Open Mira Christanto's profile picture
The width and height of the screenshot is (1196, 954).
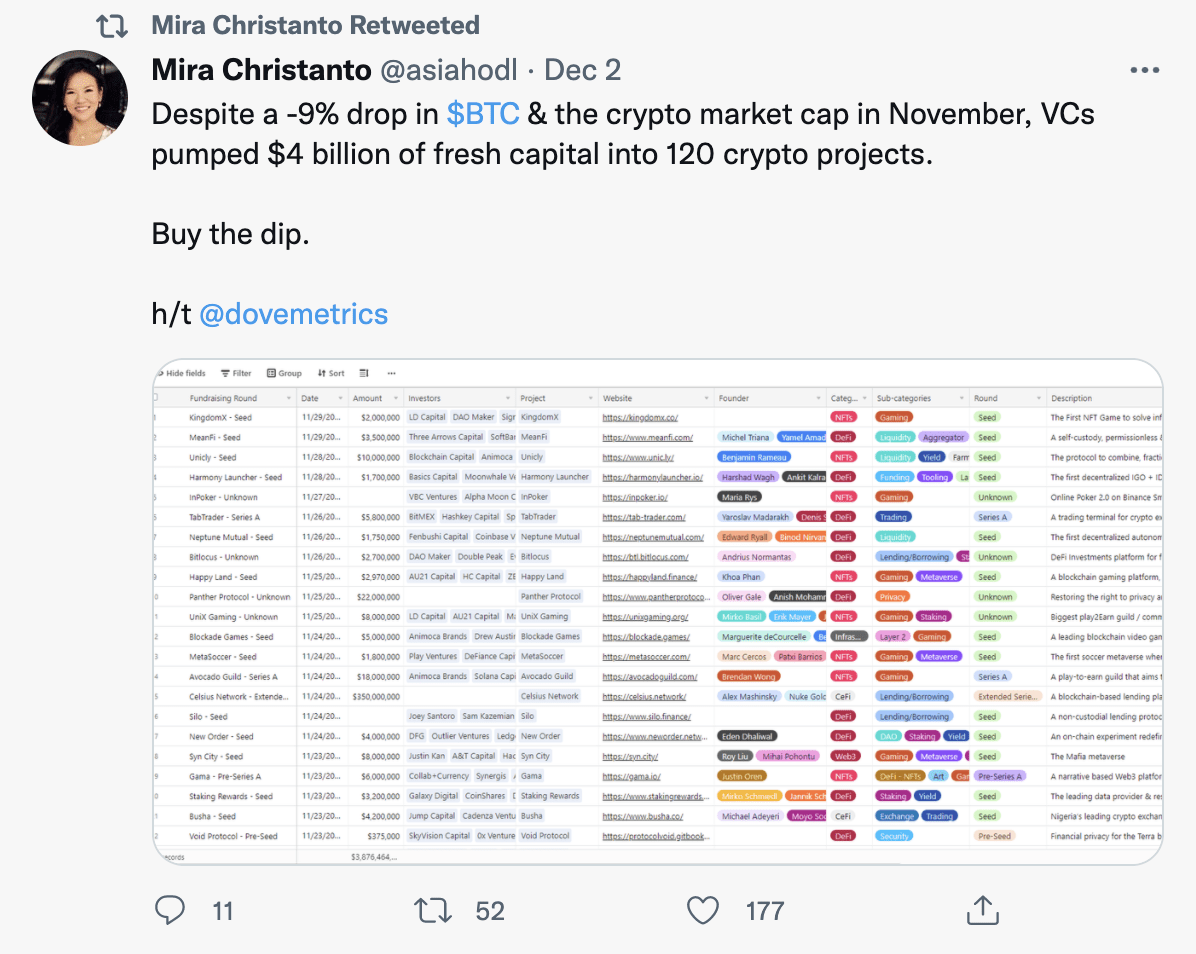coord(80,98)
